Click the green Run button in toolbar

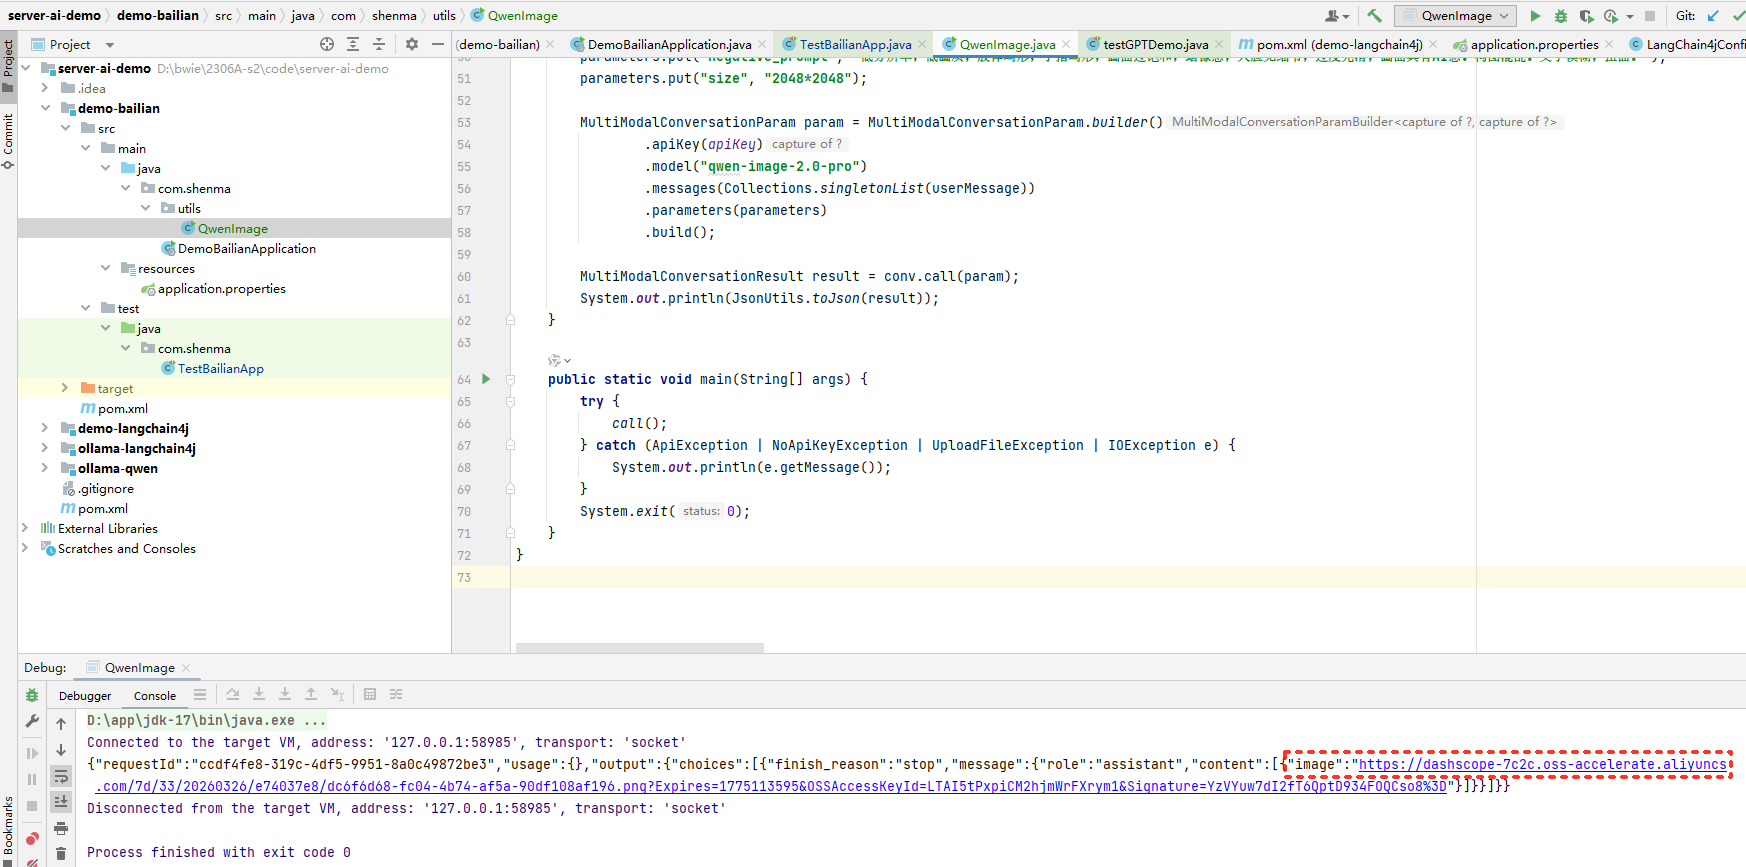tap(1535, 16)
